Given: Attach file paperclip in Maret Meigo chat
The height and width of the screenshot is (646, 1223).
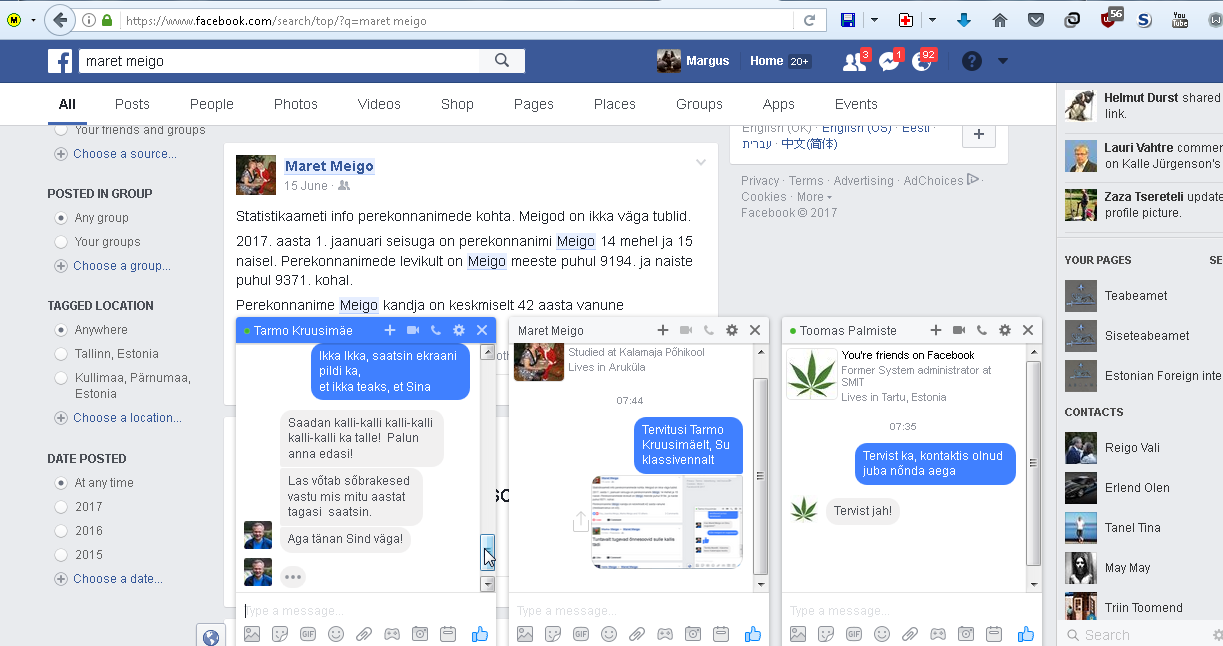Looking at the screenshot, I should point(637,634).
